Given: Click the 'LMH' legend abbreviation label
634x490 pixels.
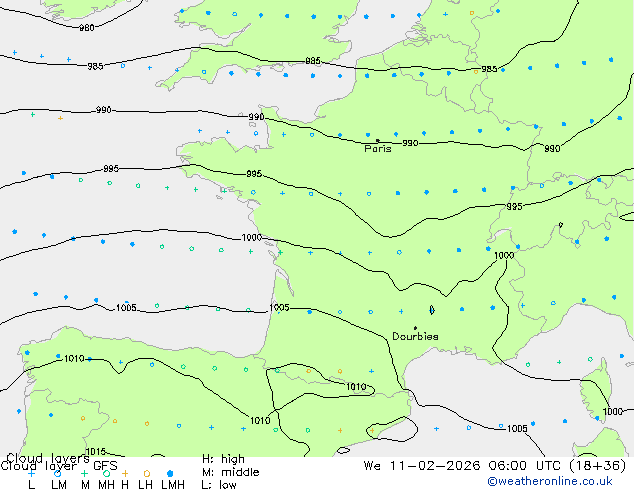Looking at the screenshot, I should [x=173, y=485].
